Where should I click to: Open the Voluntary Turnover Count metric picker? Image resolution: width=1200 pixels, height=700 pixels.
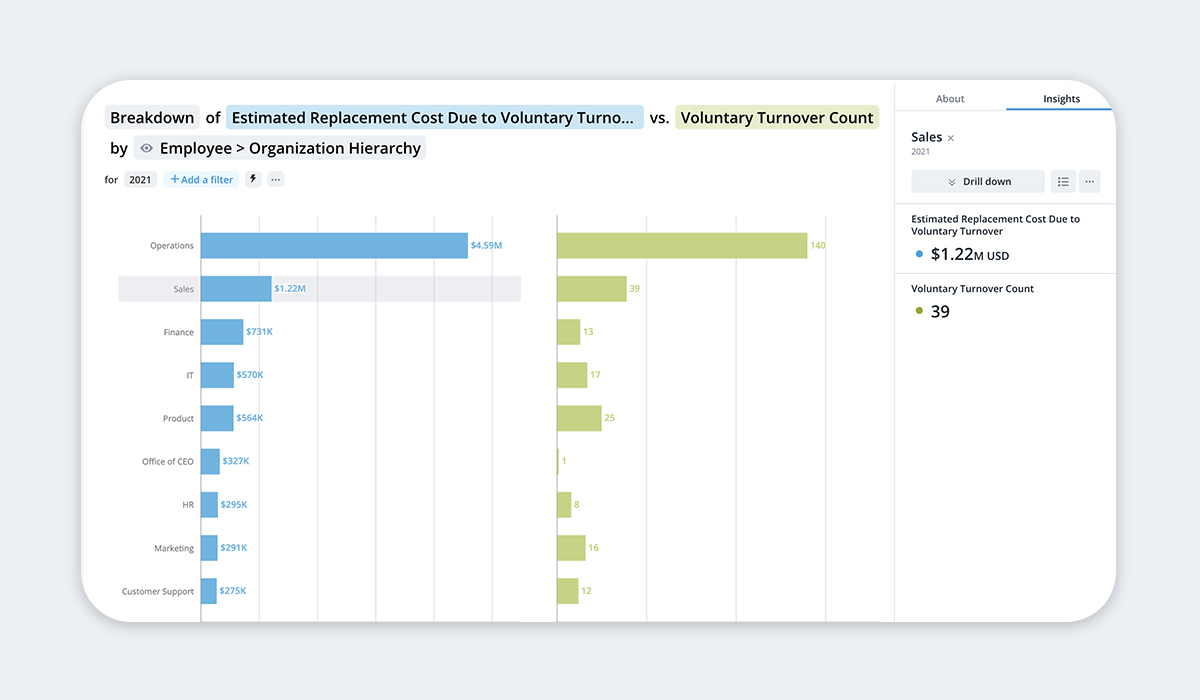pyautogui.click(x=777, y=118)
